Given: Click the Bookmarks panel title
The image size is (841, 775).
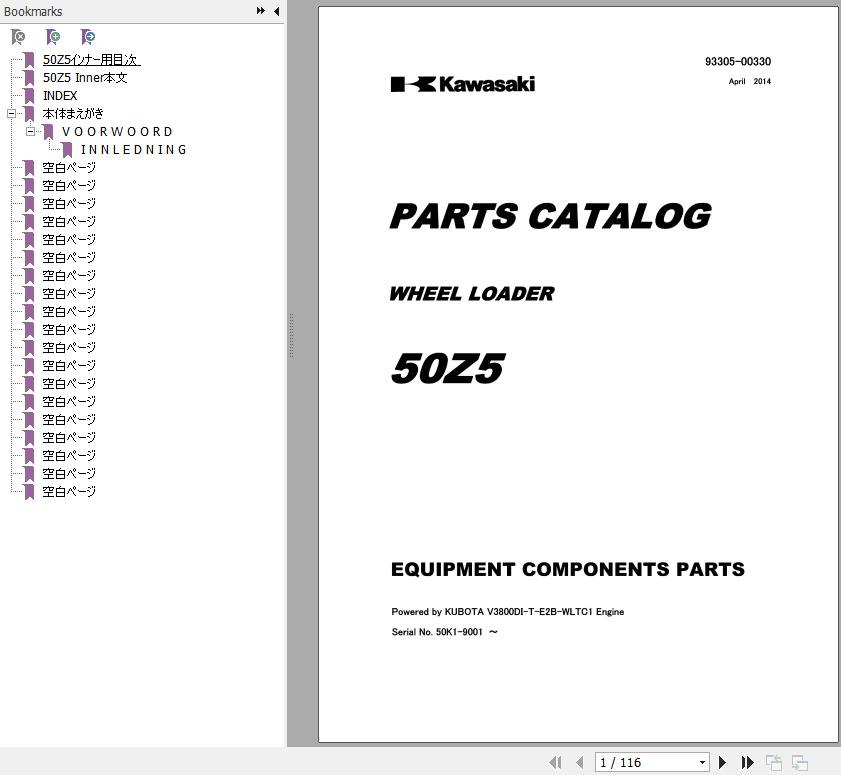Looking at the screenshot, I should click(x=33, y=11).
